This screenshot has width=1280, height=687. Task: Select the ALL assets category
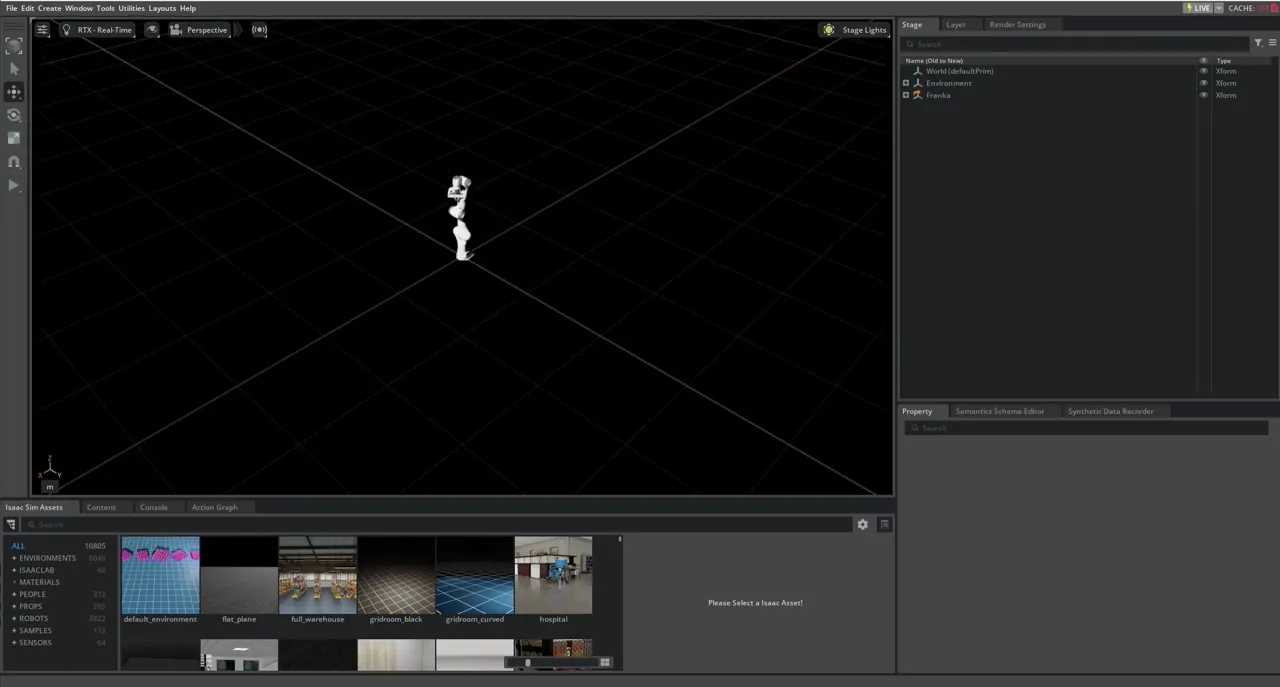[x=18, y=545]
